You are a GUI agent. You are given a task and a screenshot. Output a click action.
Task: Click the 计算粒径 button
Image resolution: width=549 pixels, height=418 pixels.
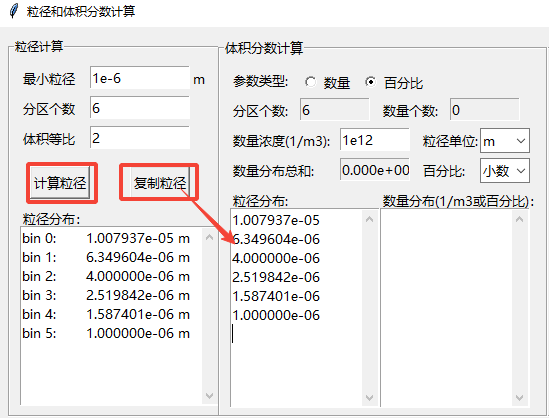coord(60,183)
